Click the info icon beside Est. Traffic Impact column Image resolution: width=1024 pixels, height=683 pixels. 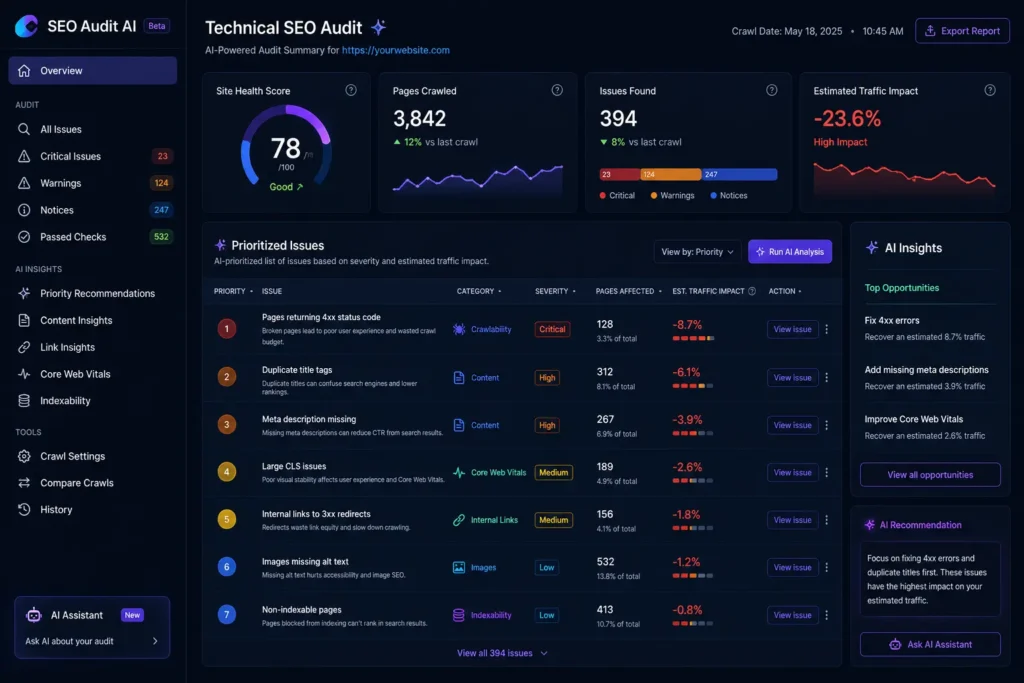tap(752, 291)
